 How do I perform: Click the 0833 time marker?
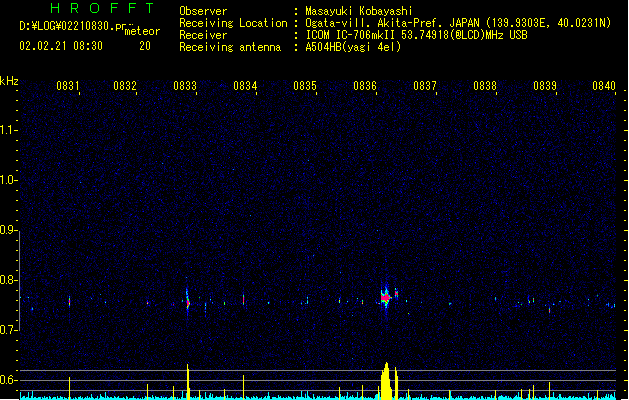click(185, 86)
